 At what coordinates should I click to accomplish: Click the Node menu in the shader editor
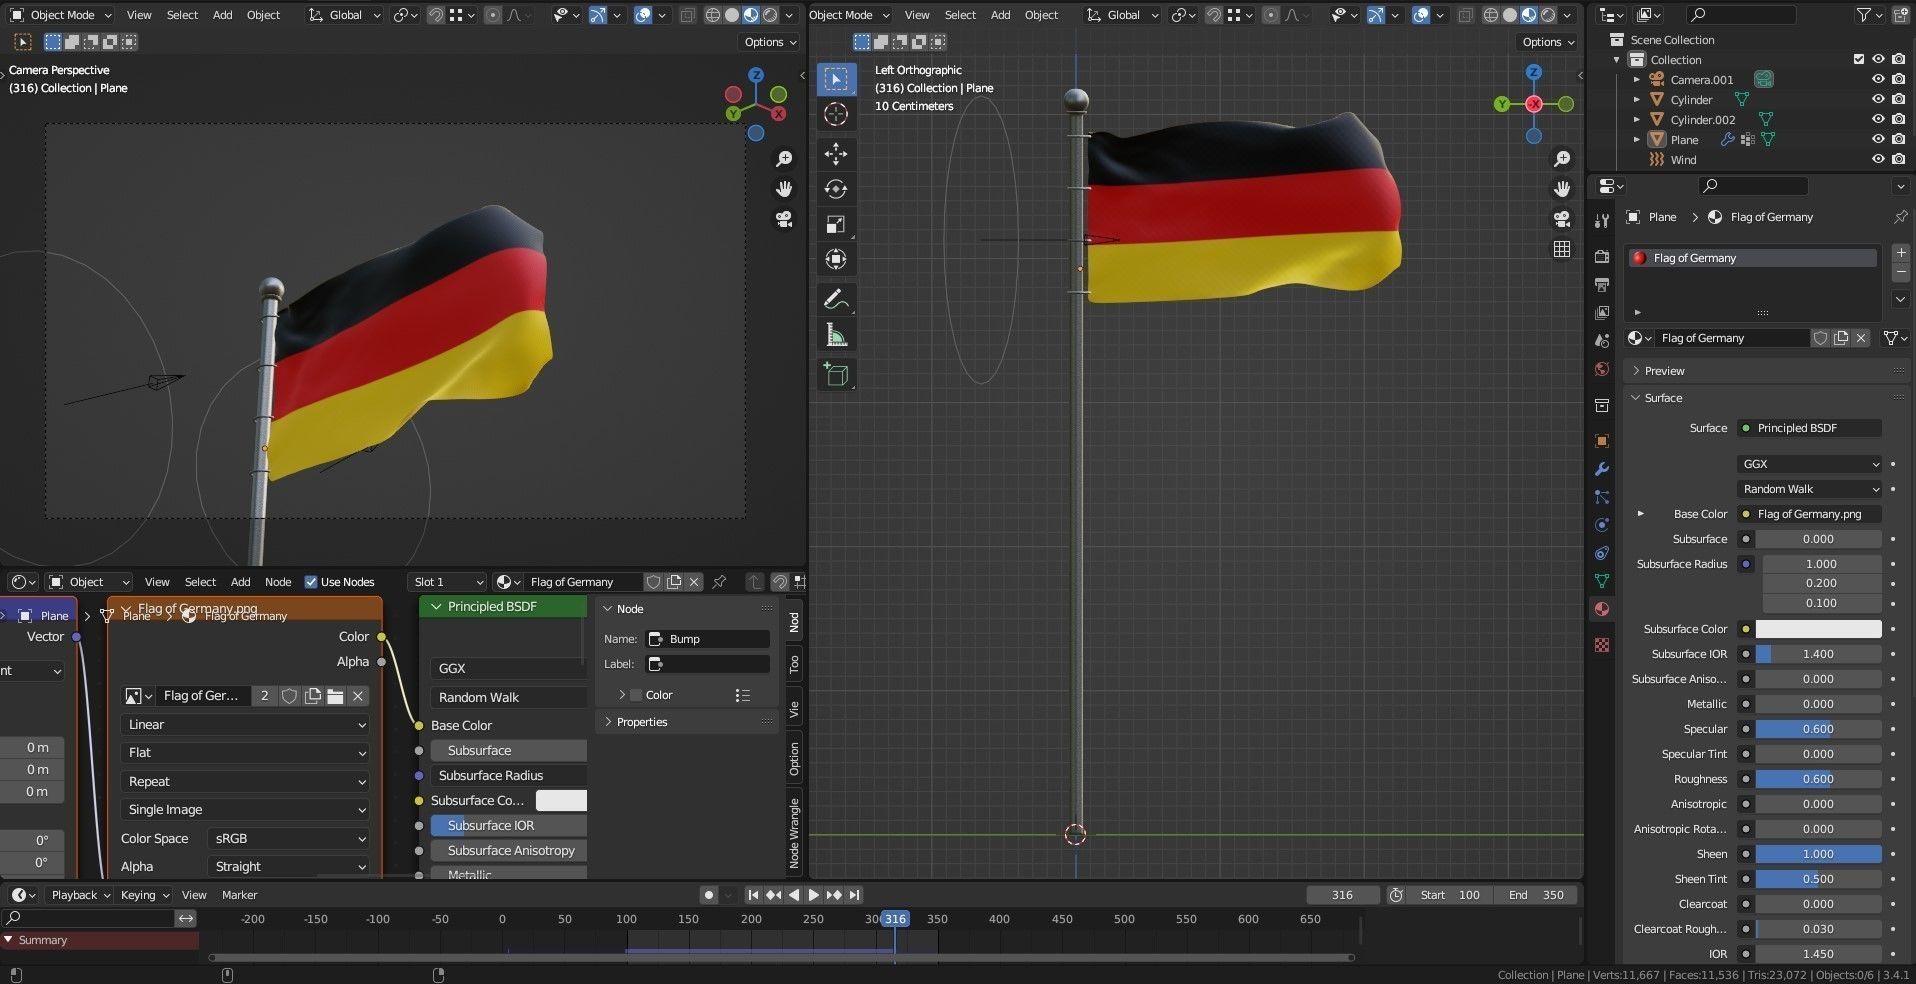pyautogui.click(x=277, y=582)
